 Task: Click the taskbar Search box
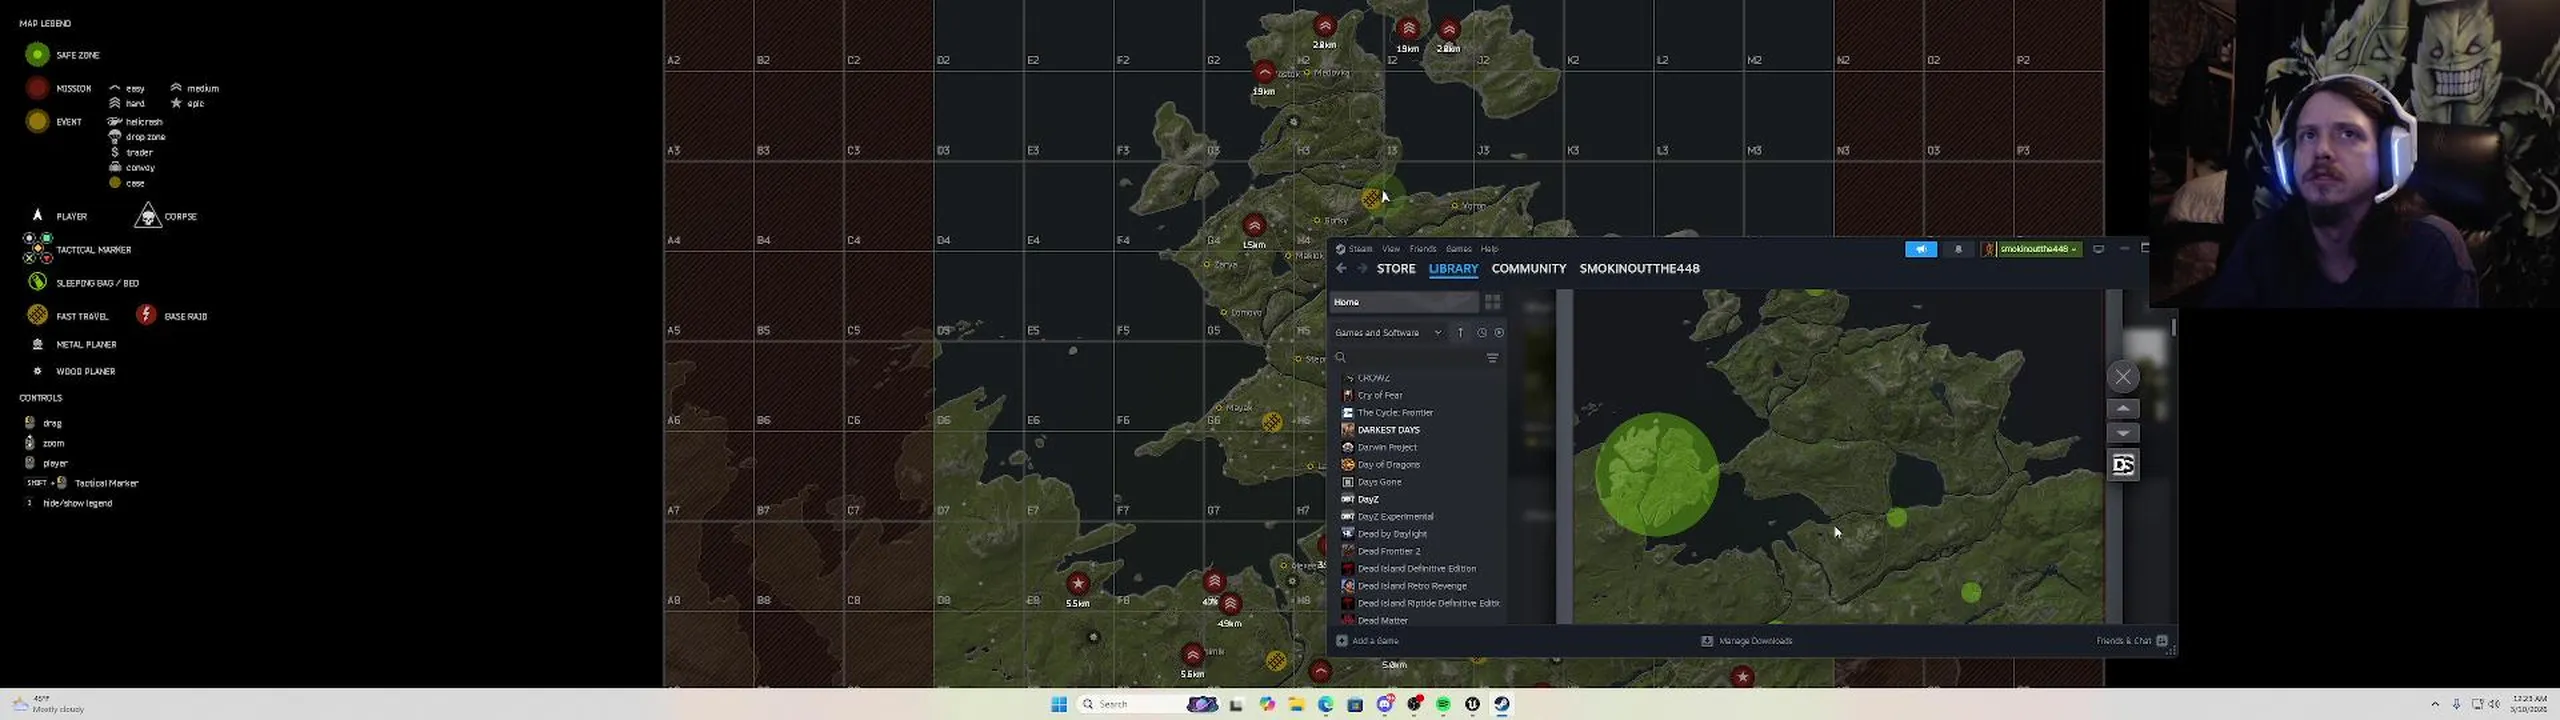click(x=1149, y=705)
